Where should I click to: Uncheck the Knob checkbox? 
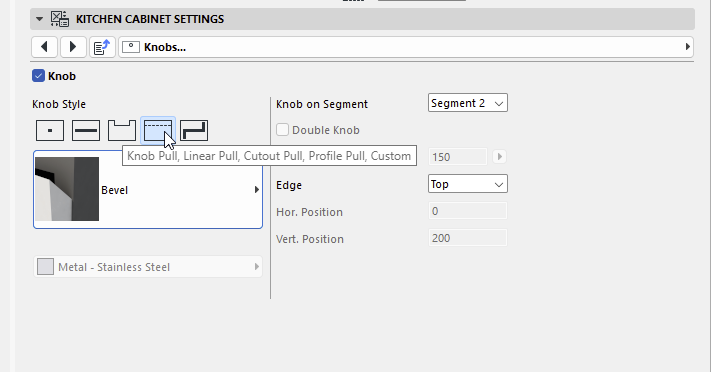[39, 76]
